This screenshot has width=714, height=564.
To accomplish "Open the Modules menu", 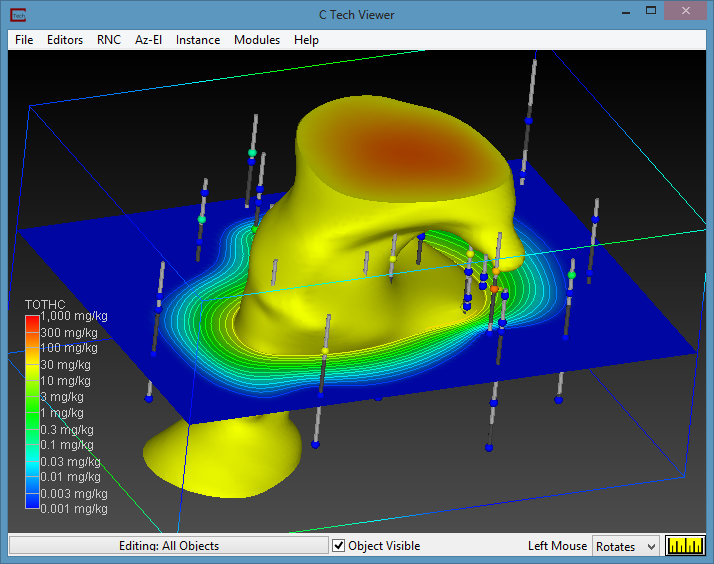I will point(257,40).
